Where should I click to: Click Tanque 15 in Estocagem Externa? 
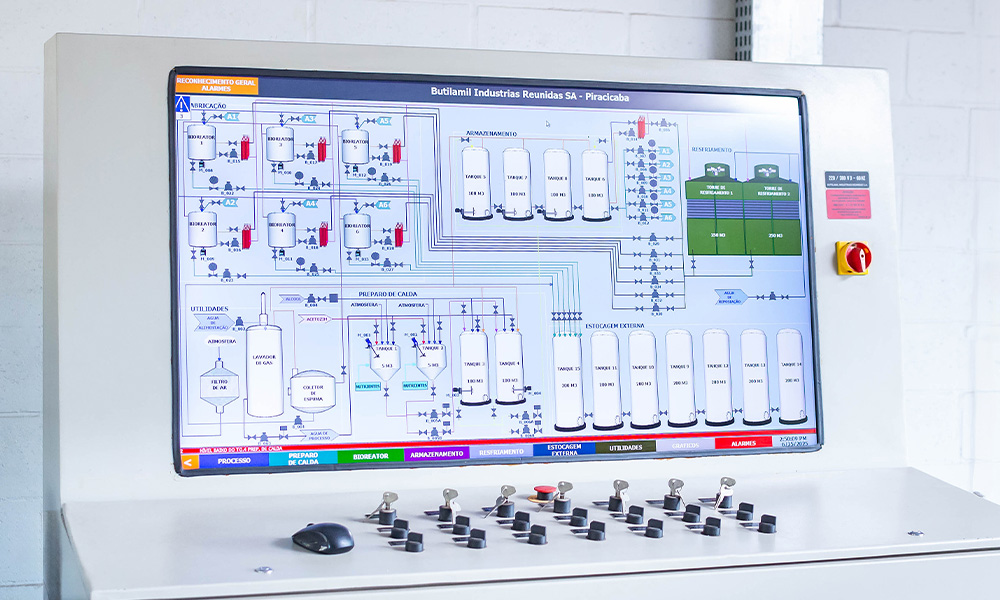point(568,380)
